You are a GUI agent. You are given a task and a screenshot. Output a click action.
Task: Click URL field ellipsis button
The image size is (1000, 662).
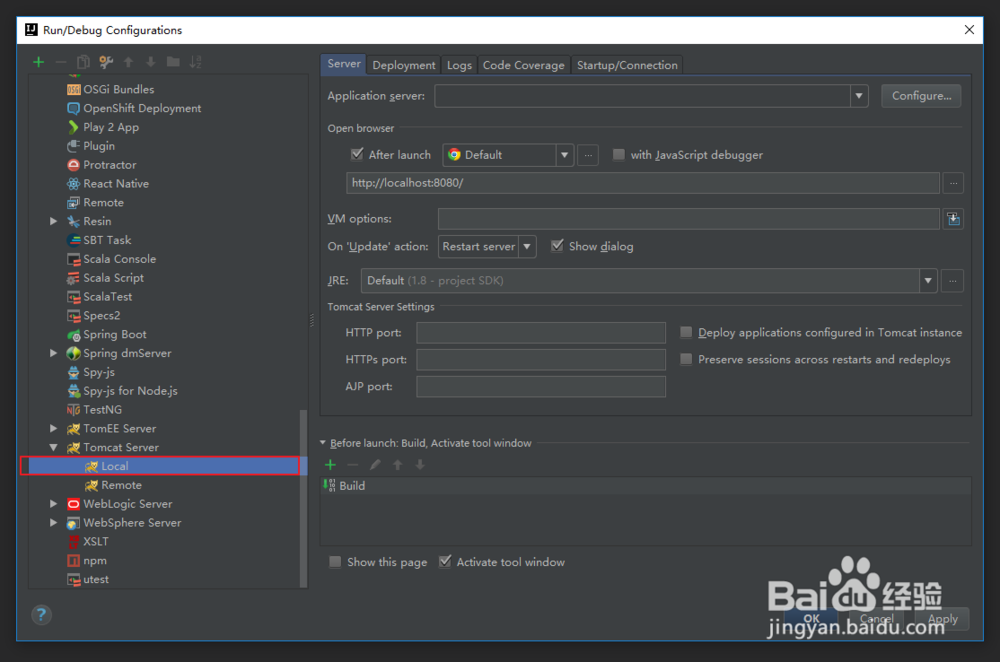coord(953,183)
